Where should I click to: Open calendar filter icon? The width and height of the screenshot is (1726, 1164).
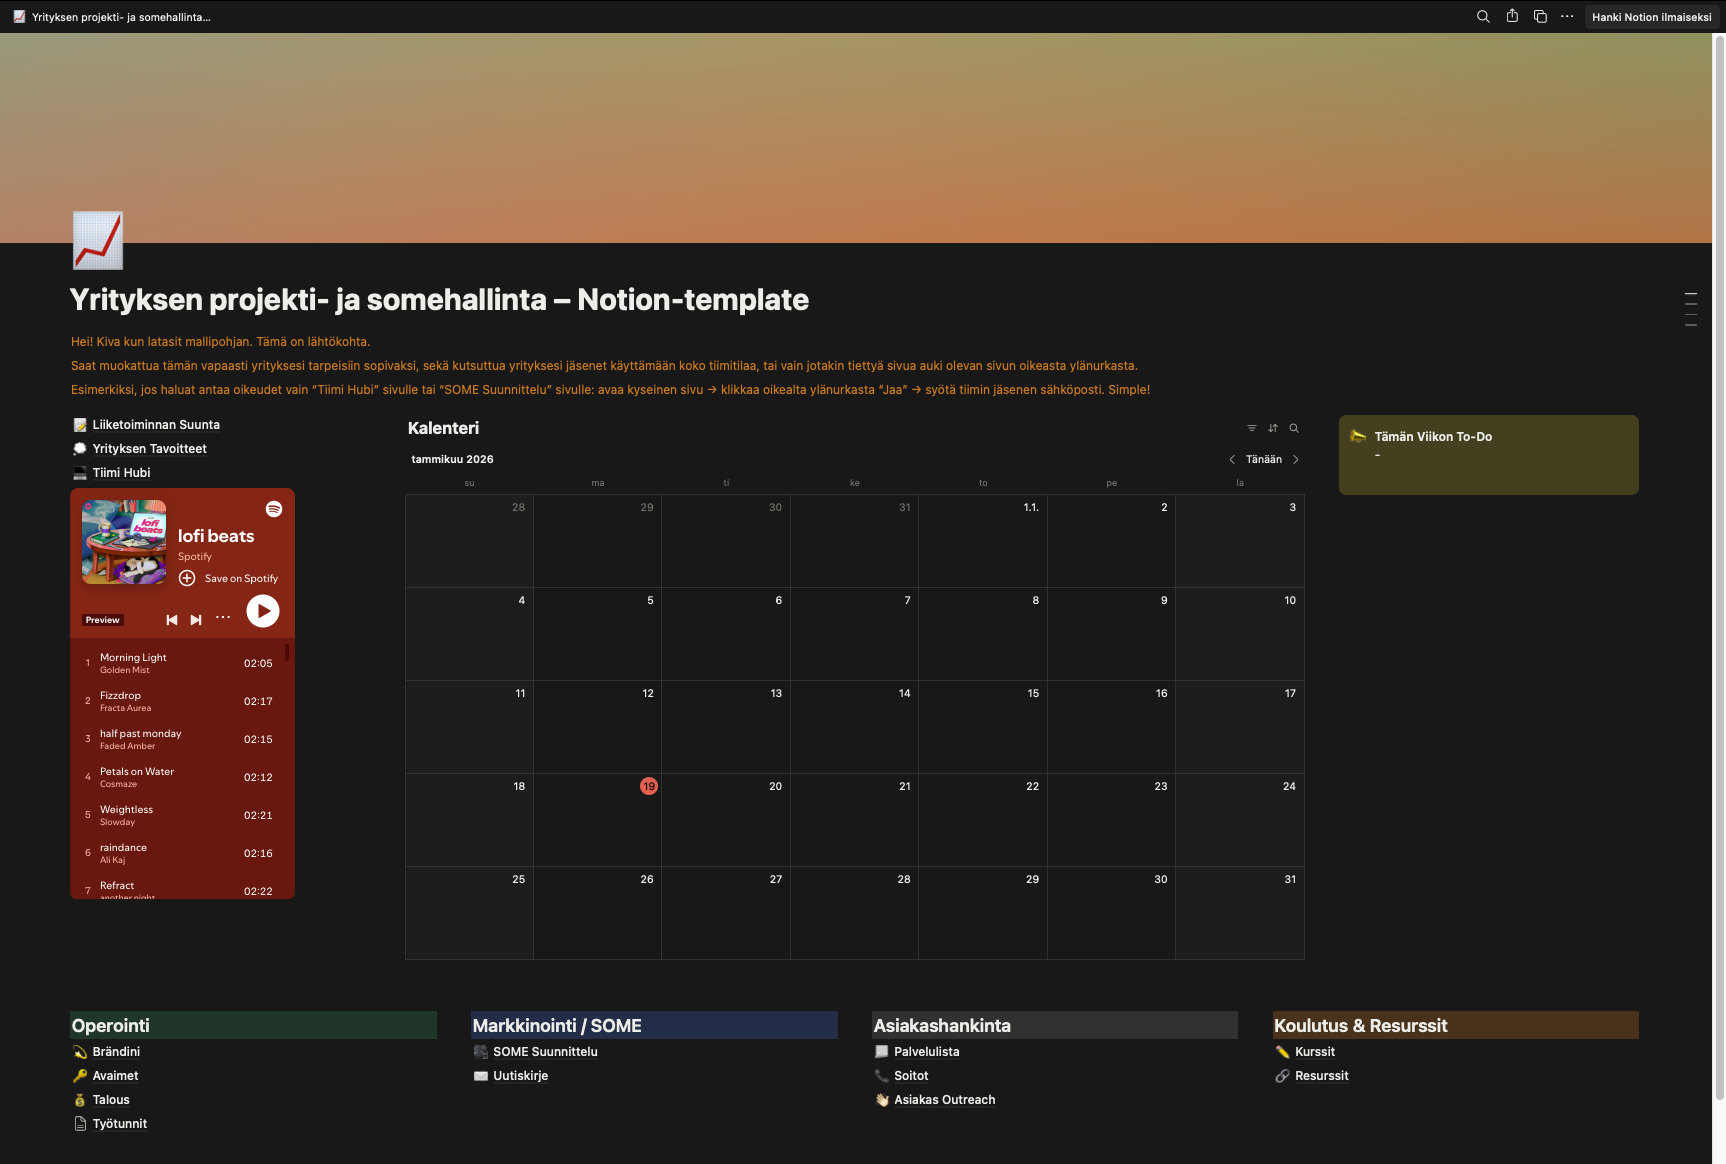[1252, 428]
